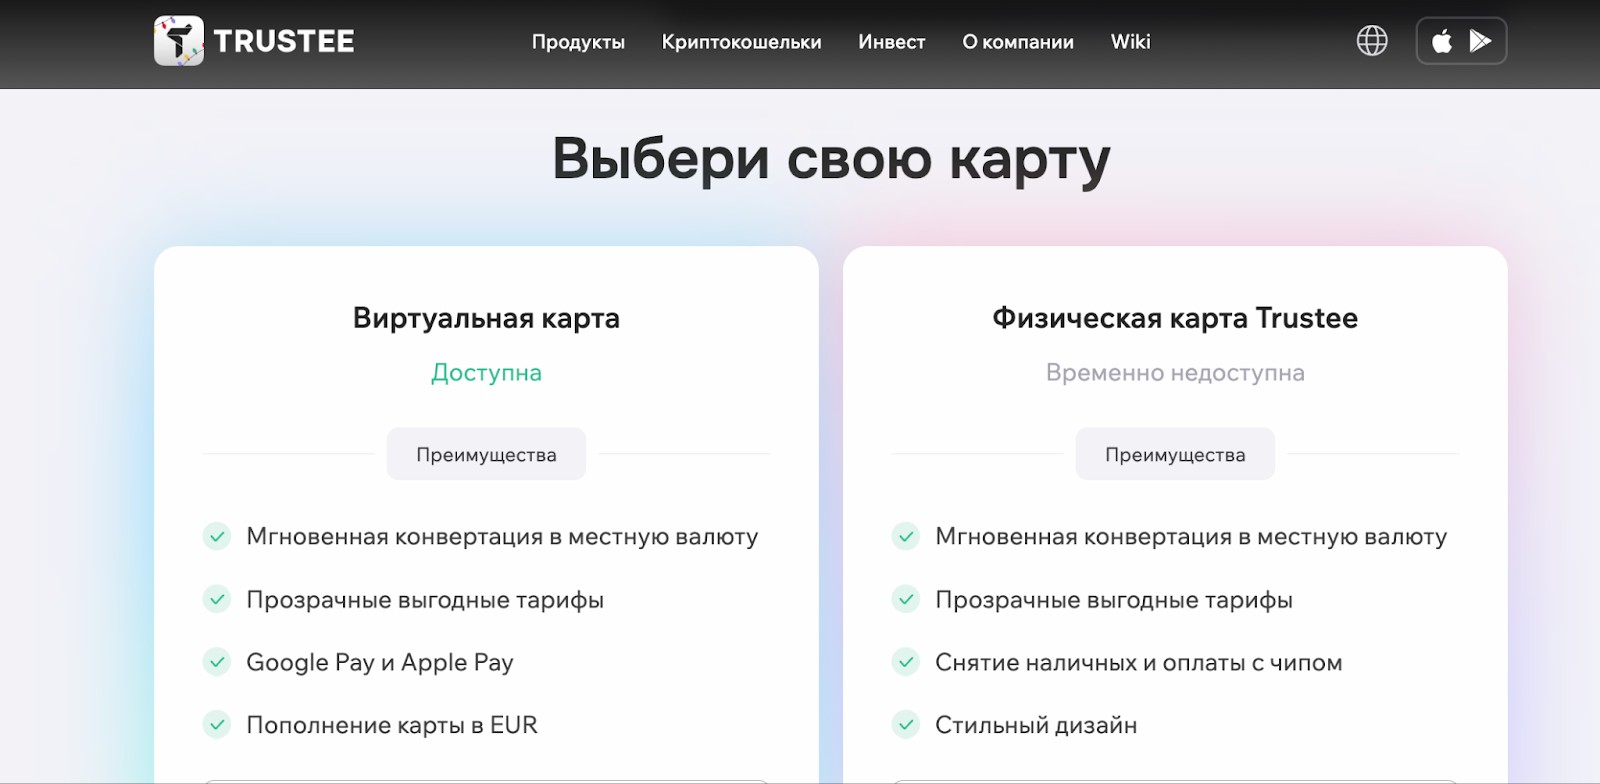Click the Виртуальная карта heading

[x=486, y=318]
